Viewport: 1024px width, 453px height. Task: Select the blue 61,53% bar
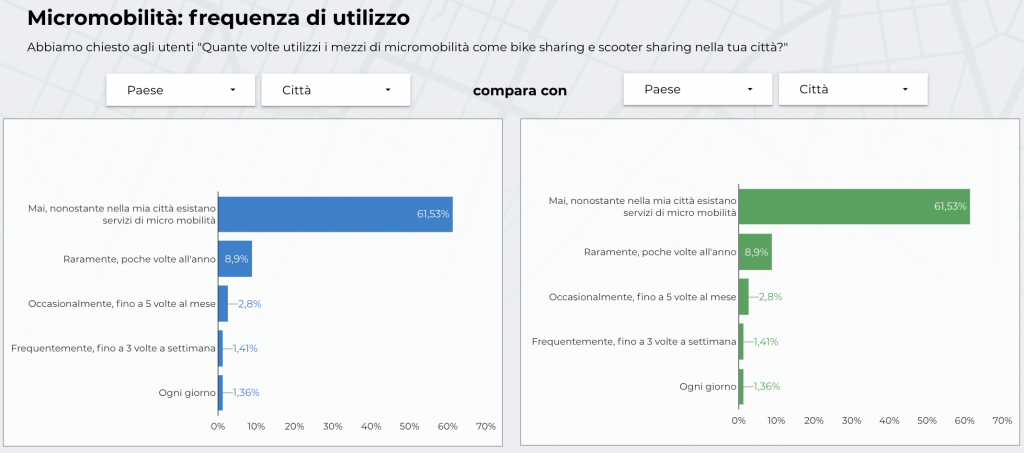coord(335,213)
